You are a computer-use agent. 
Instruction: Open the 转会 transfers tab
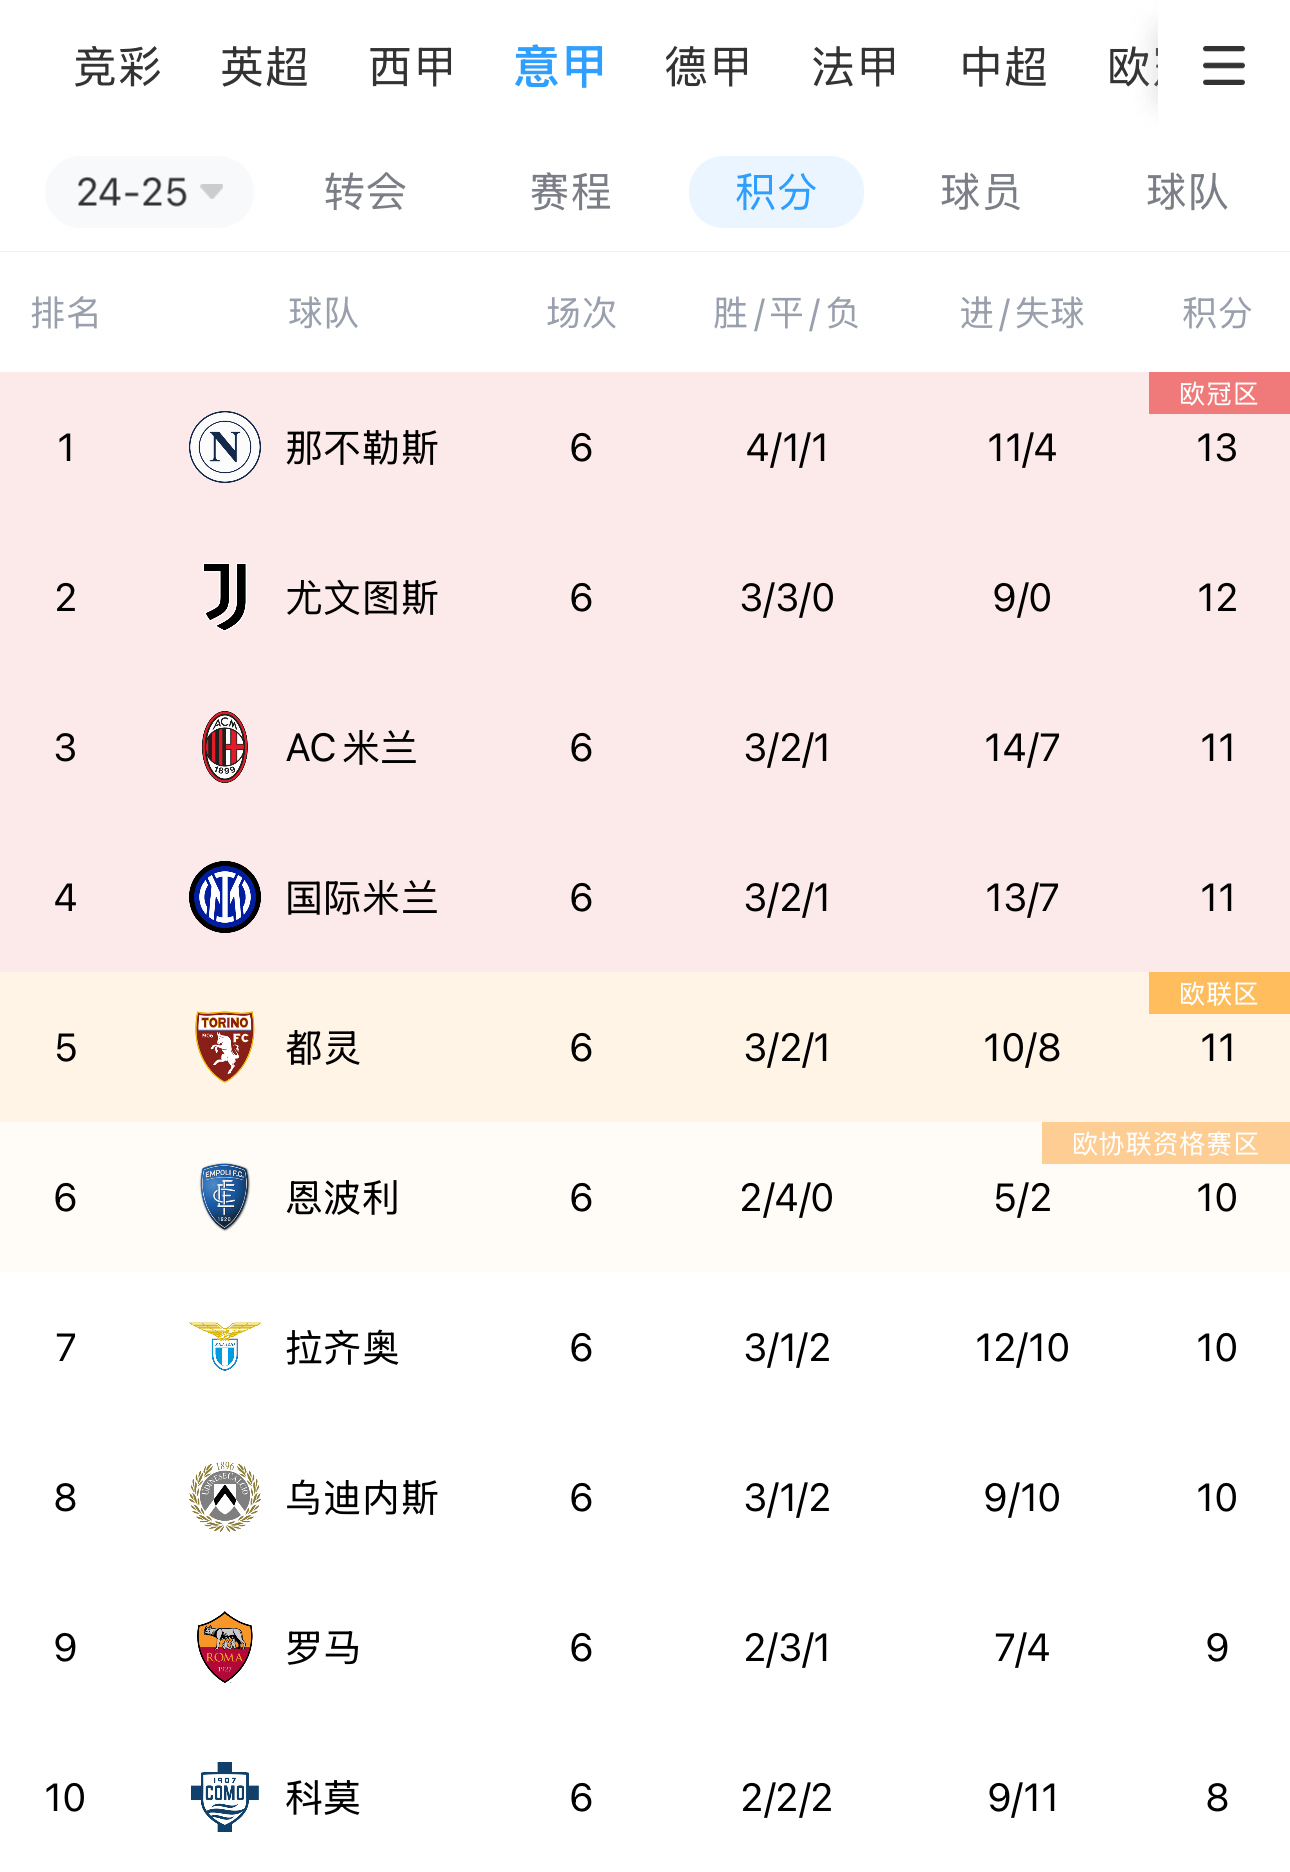[x=365, y=192]
